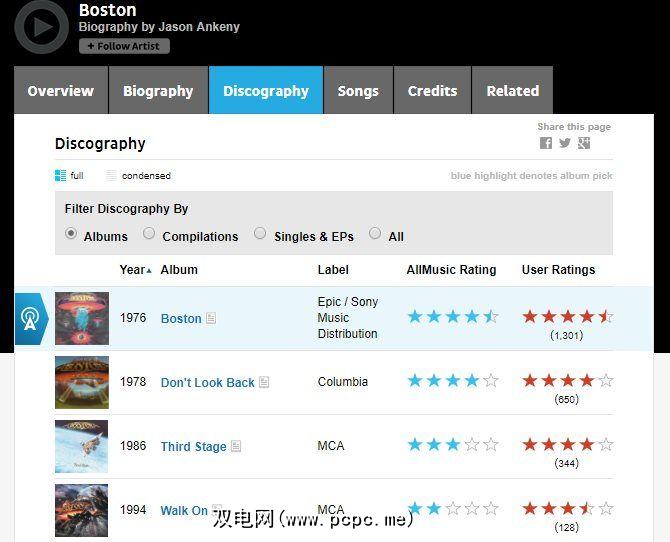Sort by User Ratings column header
Screen dimensions: 670x542
[558, 270]
